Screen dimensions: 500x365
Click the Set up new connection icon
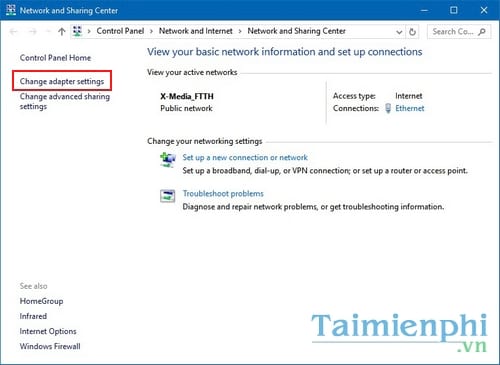tap(167, 159)
